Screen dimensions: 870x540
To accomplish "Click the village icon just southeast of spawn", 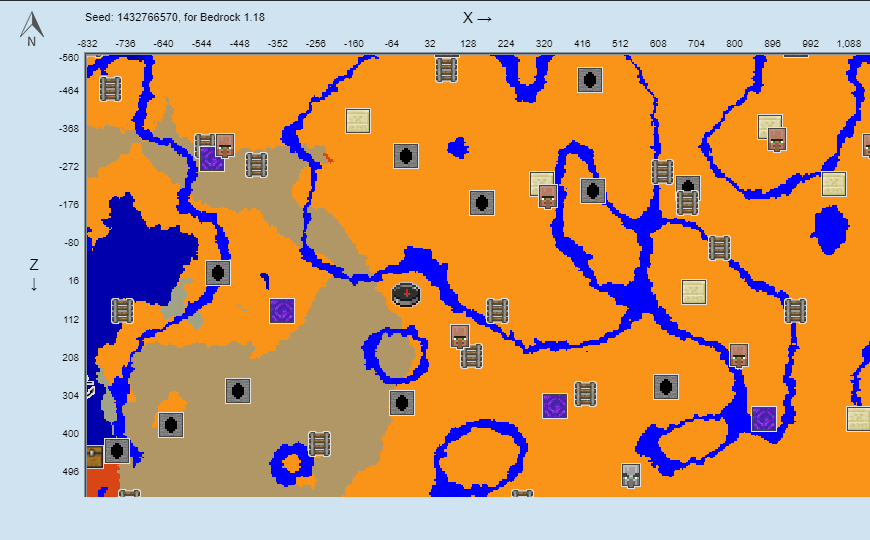I will (460, 336).
